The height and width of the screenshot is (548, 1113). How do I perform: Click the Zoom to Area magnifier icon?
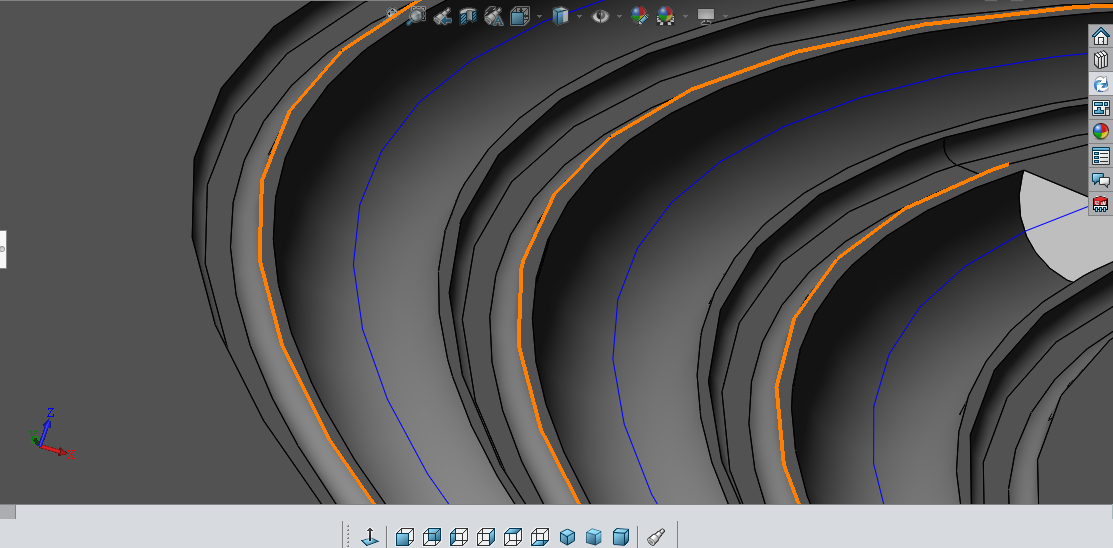point(417,16)
